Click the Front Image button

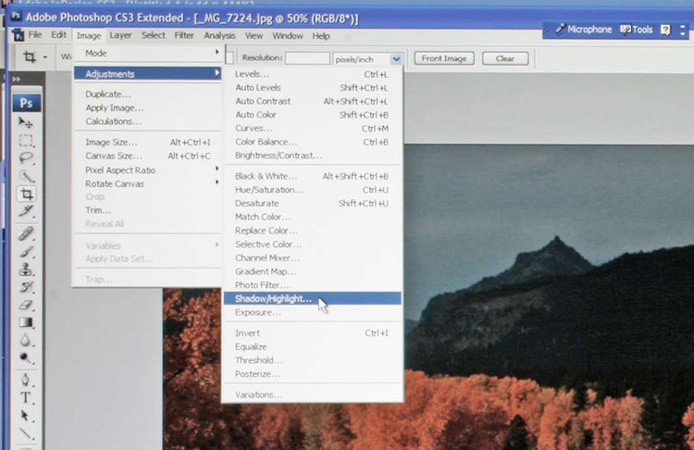click(444, 59)
